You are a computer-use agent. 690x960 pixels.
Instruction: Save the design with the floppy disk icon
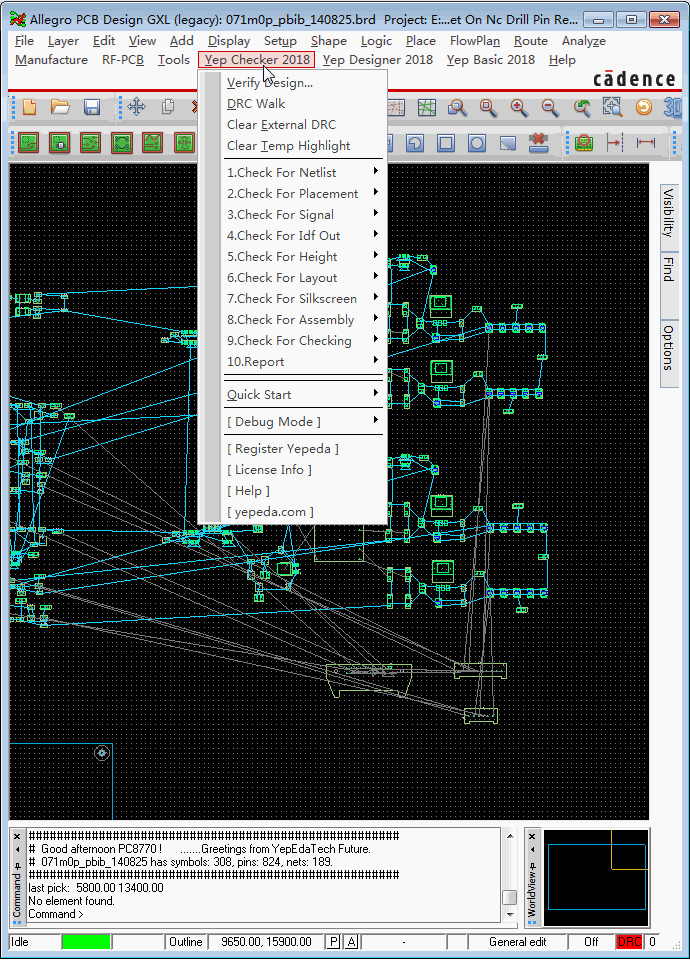pos(92,107)
